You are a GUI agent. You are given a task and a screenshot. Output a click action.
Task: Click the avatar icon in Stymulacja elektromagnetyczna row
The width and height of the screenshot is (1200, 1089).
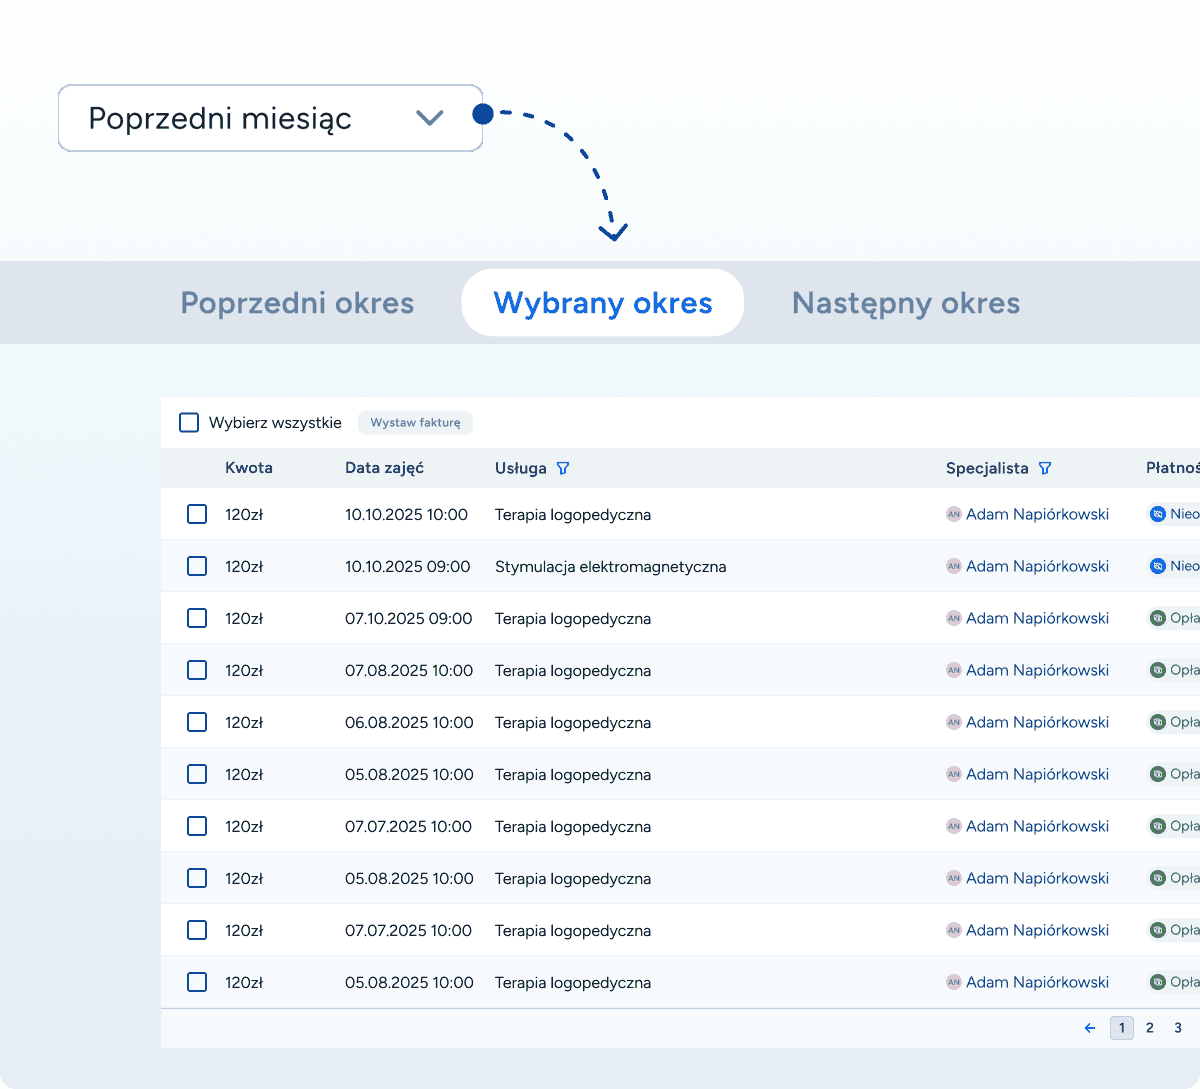click(954, 566)
